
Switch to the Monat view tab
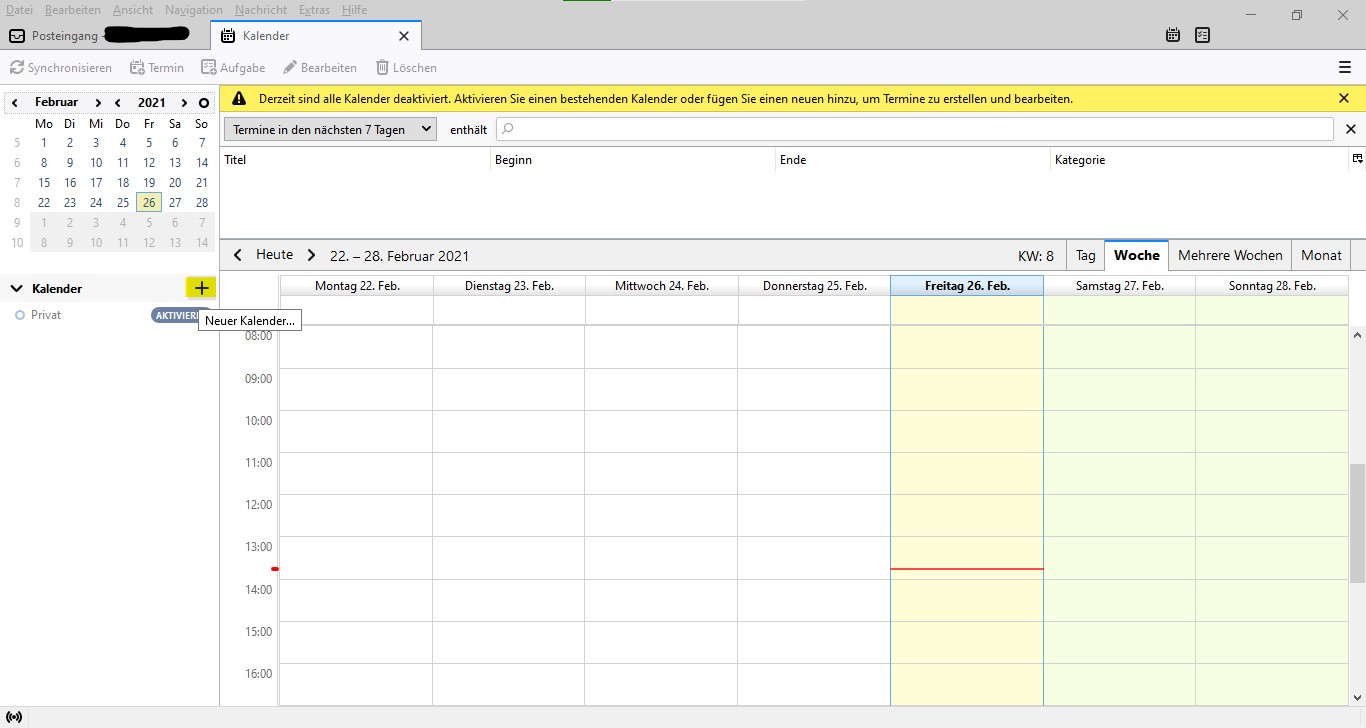pos(1321,255)
